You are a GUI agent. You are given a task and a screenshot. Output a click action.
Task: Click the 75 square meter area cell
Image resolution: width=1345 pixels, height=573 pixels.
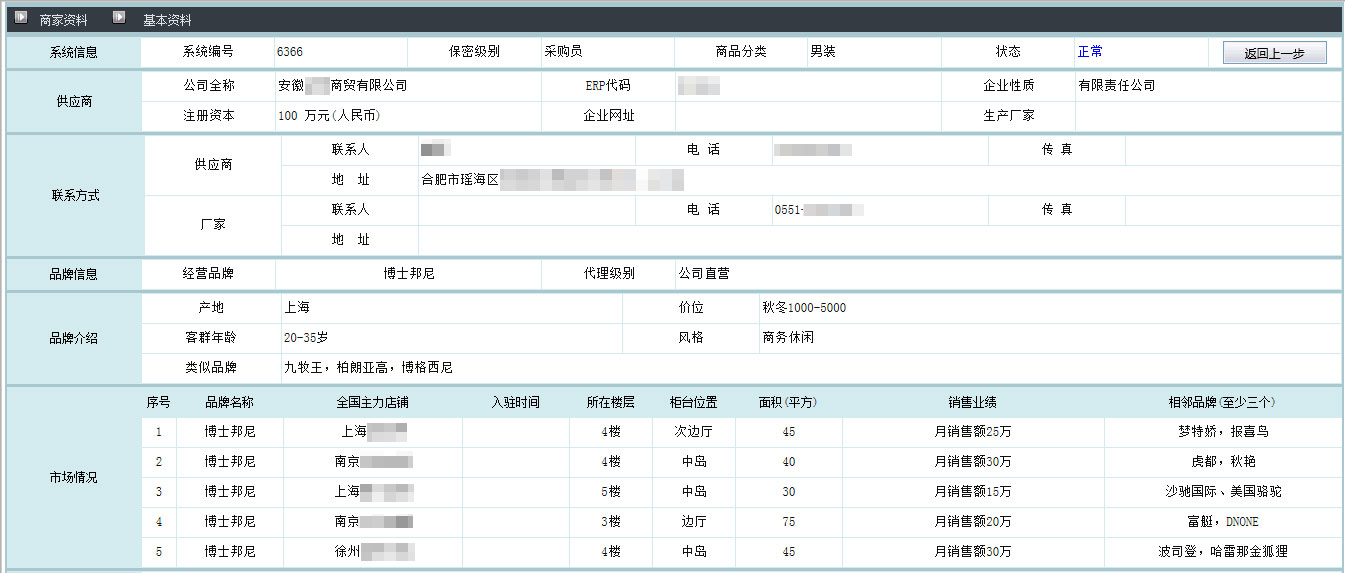coord(789,522)
